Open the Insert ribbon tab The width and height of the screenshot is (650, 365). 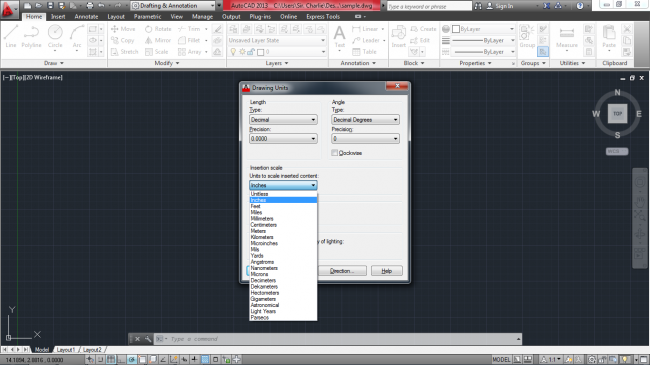[x=58, y=17]
